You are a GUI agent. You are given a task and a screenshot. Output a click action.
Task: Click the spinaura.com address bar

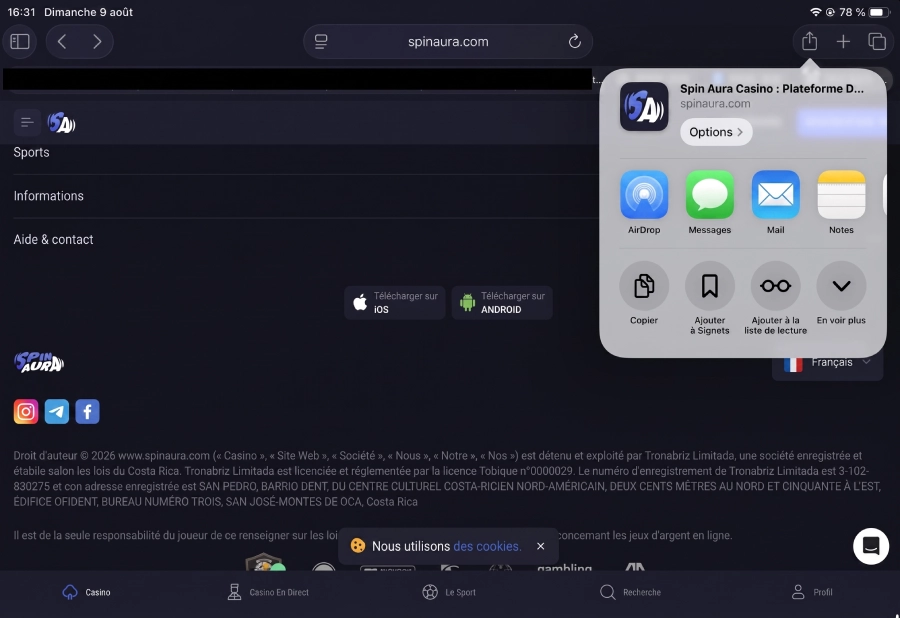click(448, 41)
